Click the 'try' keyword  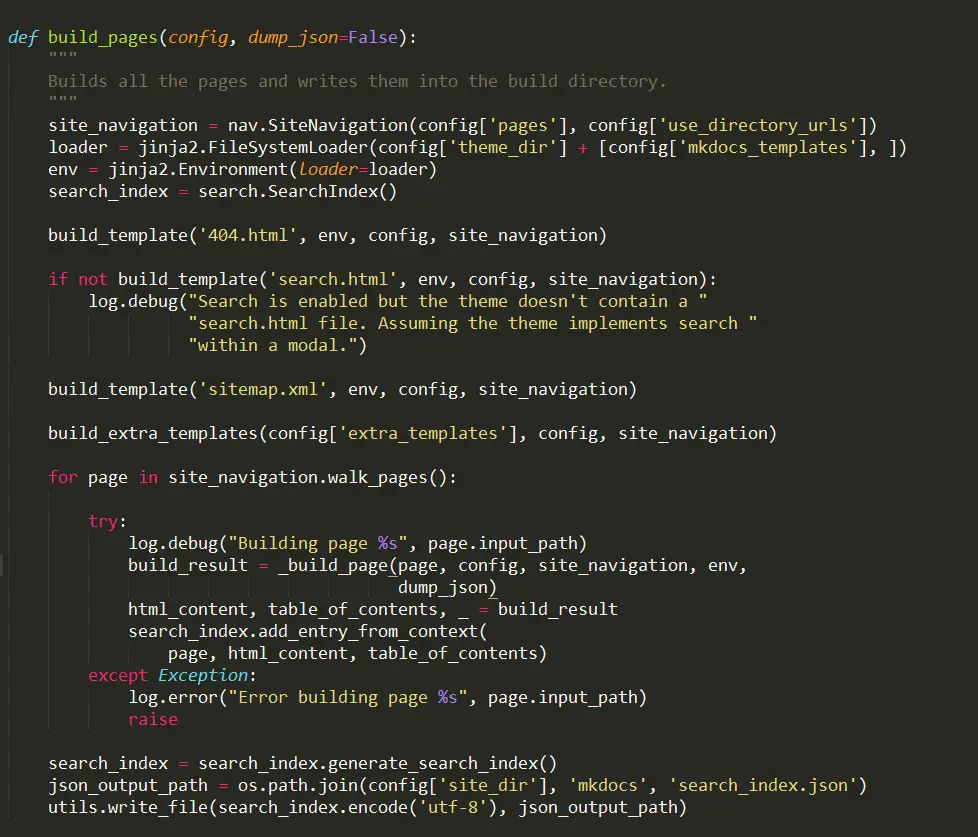103,521
